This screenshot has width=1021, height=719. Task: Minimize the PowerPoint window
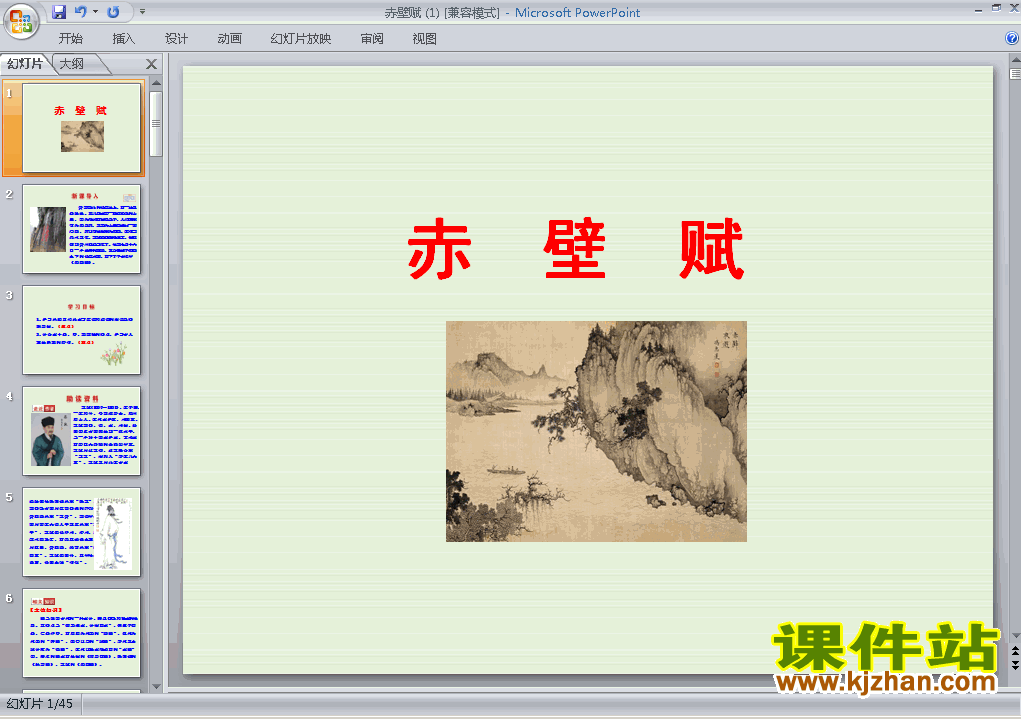click(978, 9)
